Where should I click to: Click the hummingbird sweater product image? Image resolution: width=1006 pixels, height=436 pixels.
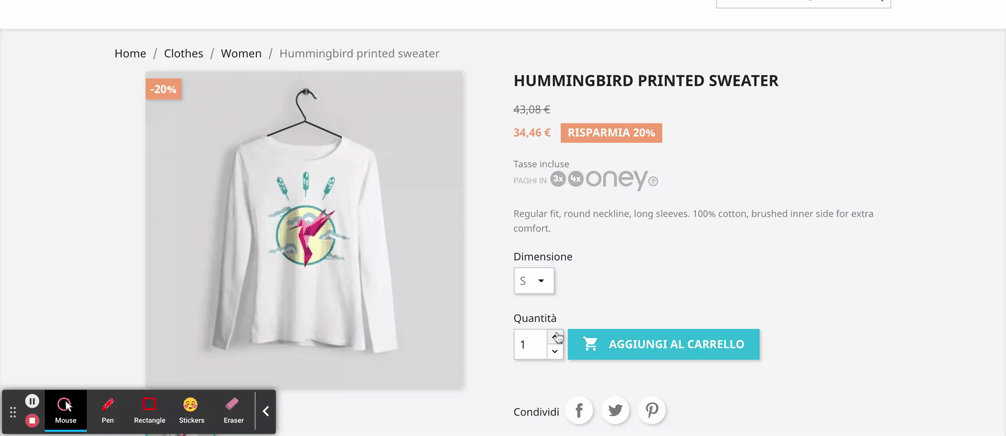304,229
